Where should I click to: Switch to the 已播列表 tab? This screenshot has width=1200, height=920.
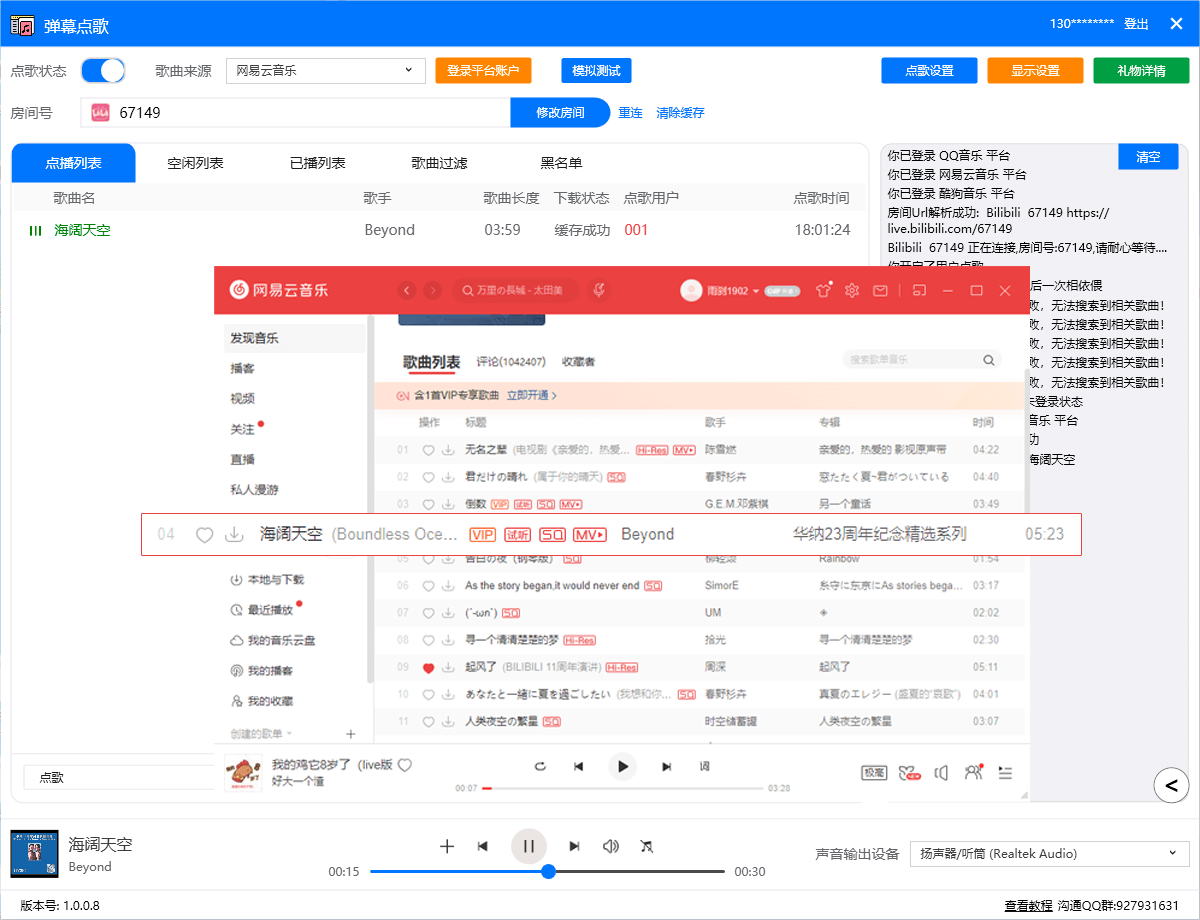(317, 163)
